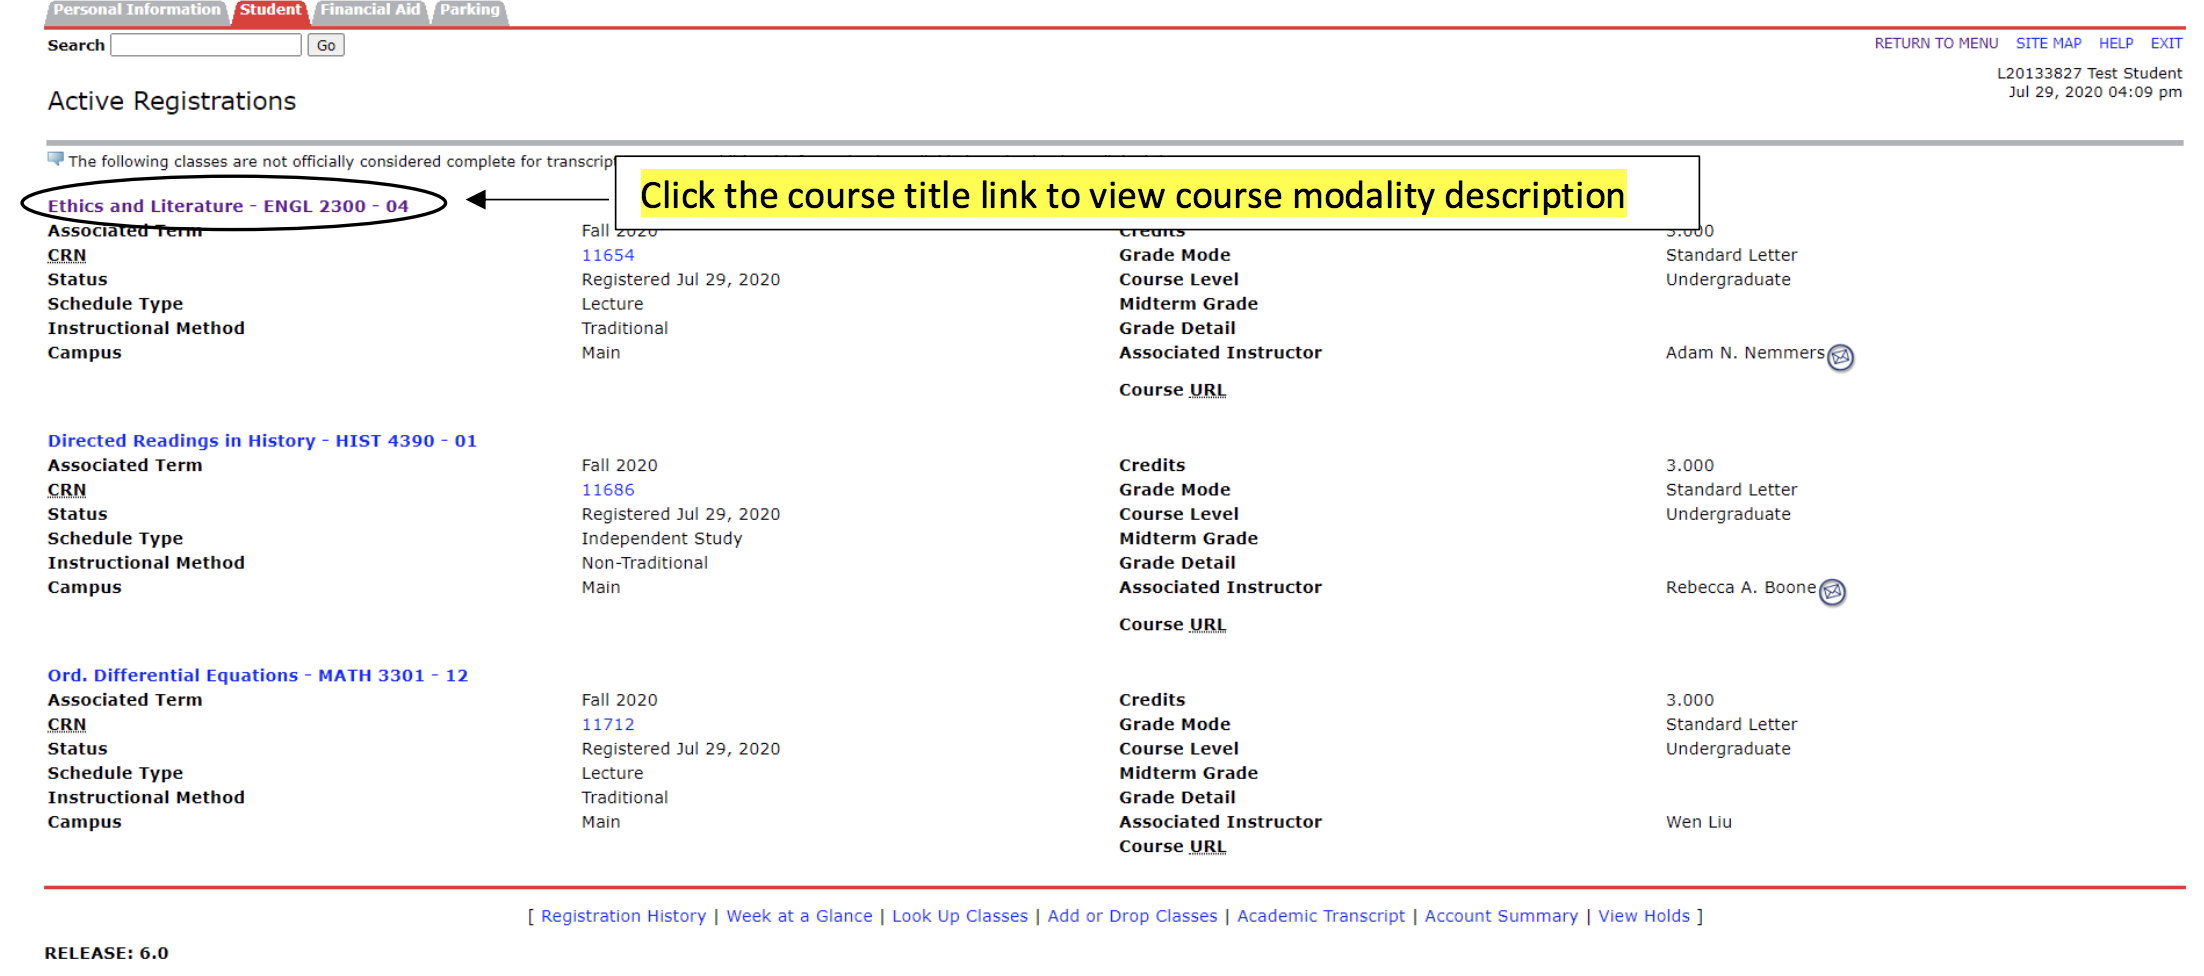
Task: Click the HELP link
Action: coord(2116,44)
